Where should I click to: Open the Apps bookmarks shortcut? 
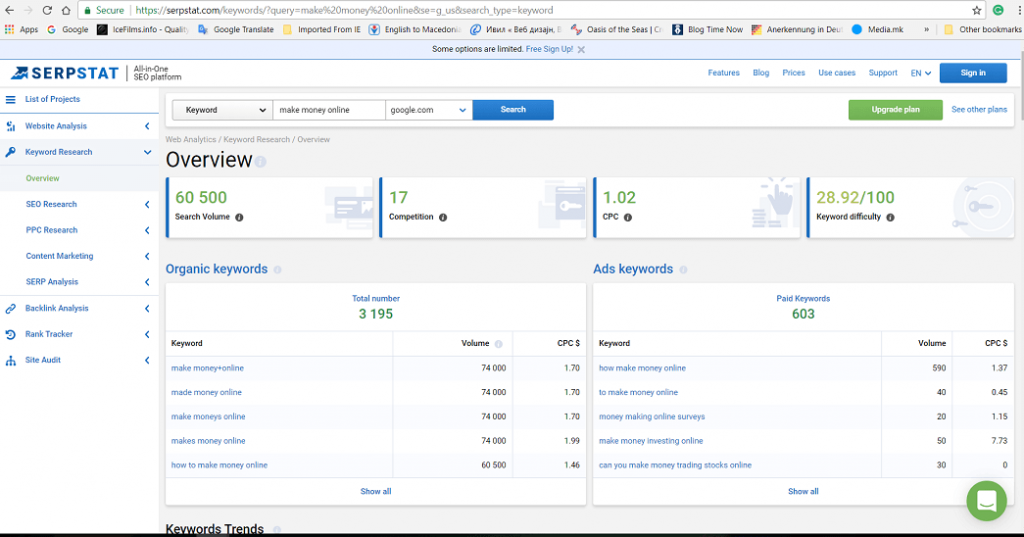[22, 29]
